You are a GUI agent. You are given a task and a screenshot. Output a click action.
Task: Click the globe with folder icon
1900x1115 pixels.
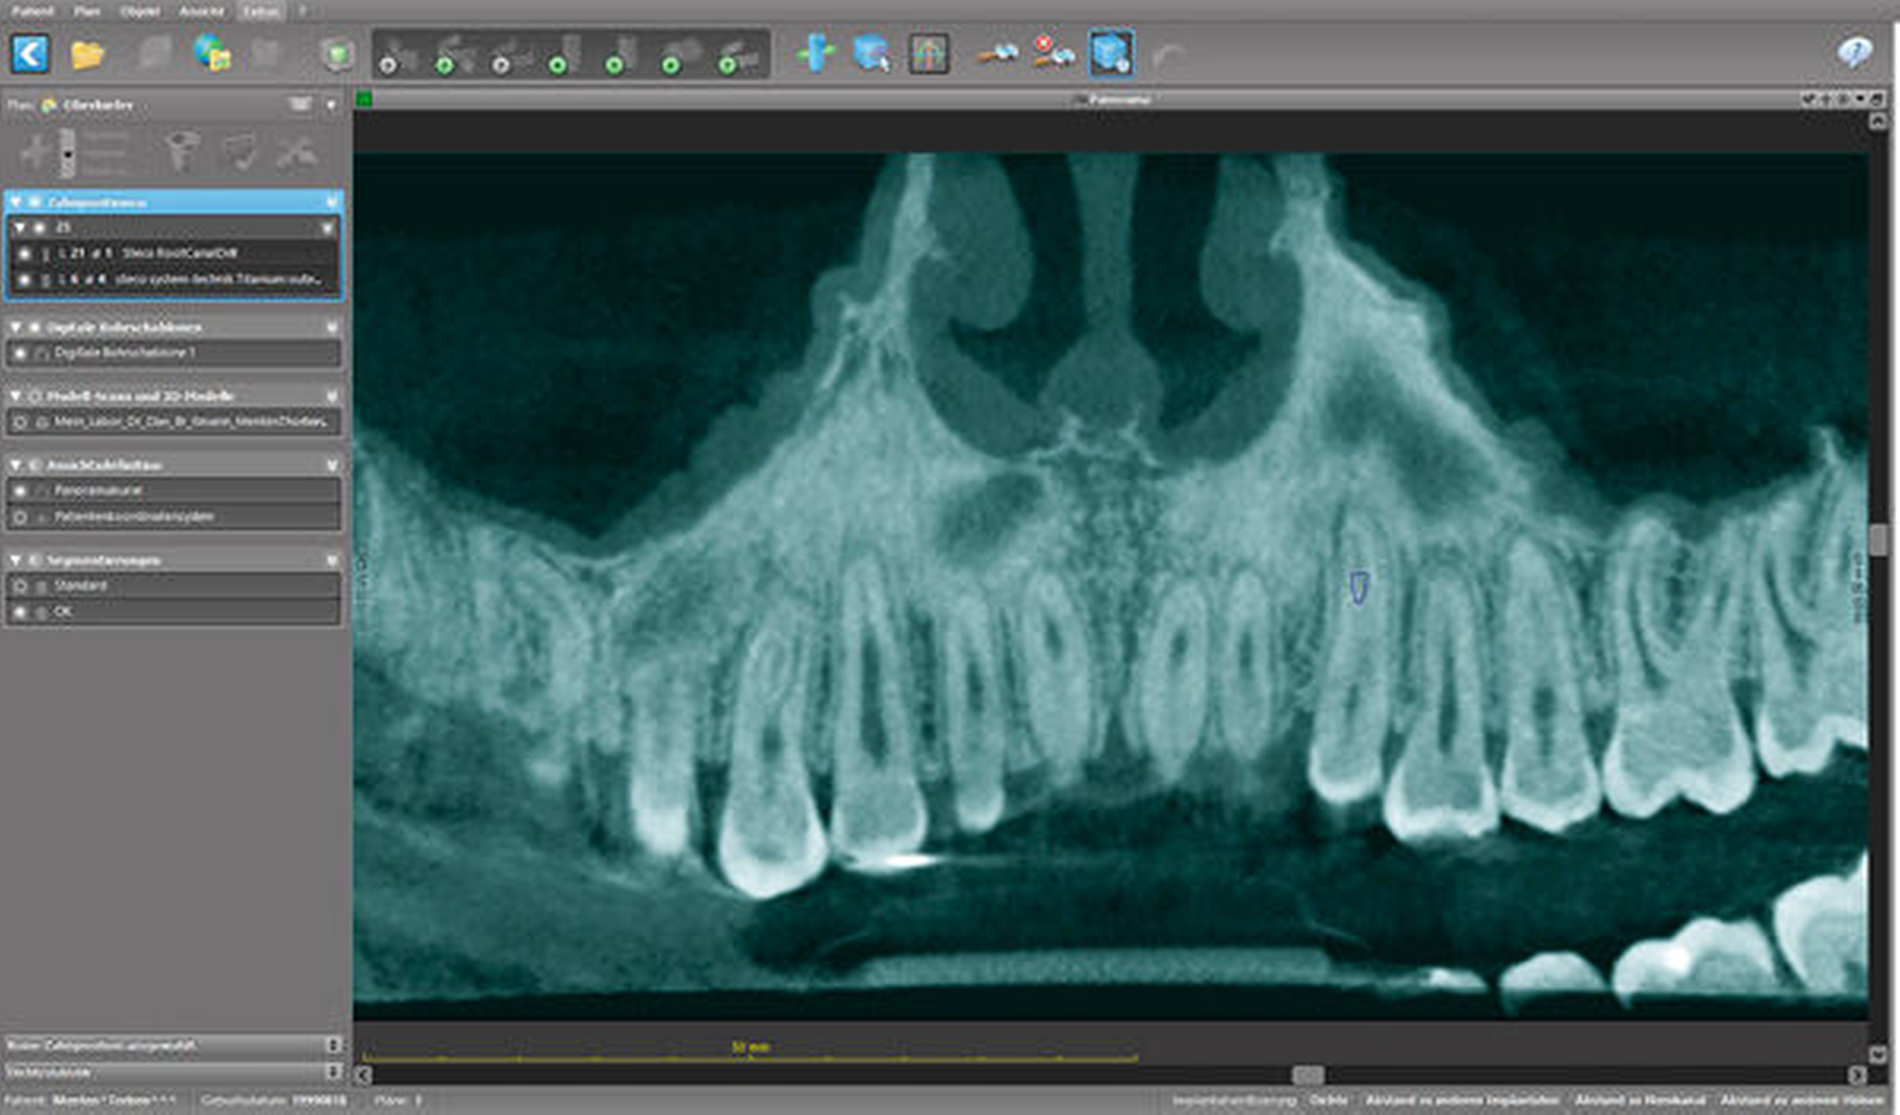tap(212, 54)
